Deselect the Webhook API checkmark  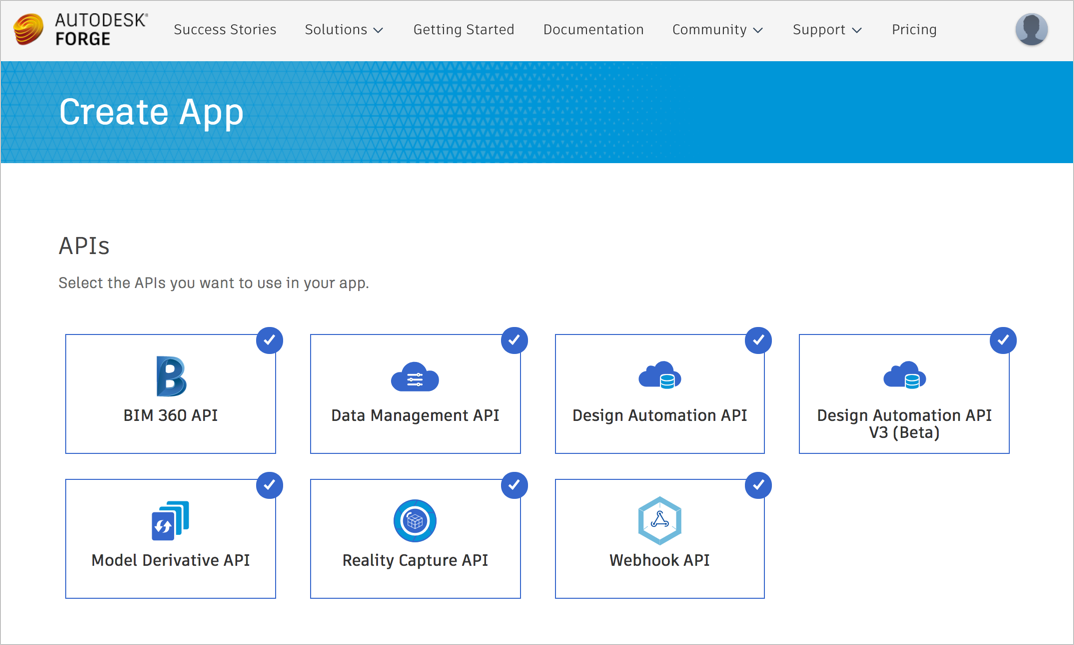[x=758, y=486]
